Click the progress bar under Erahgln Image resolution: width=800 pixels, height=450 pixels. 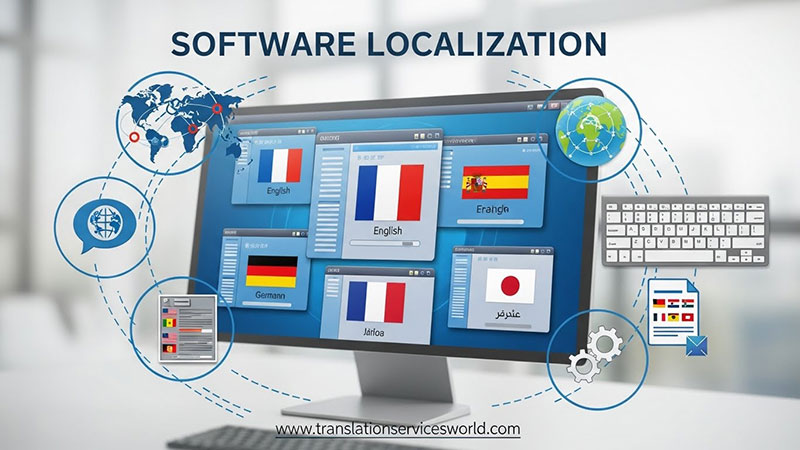[490, 222]
